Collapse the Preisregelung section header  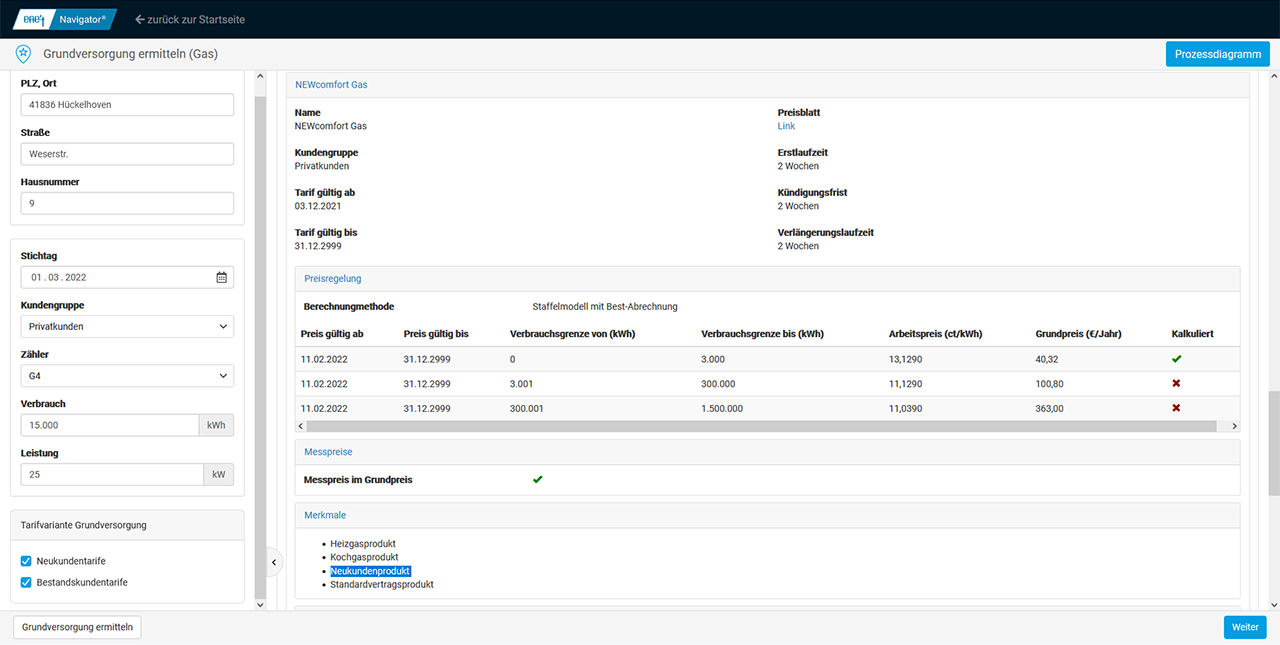pos(333,279)
